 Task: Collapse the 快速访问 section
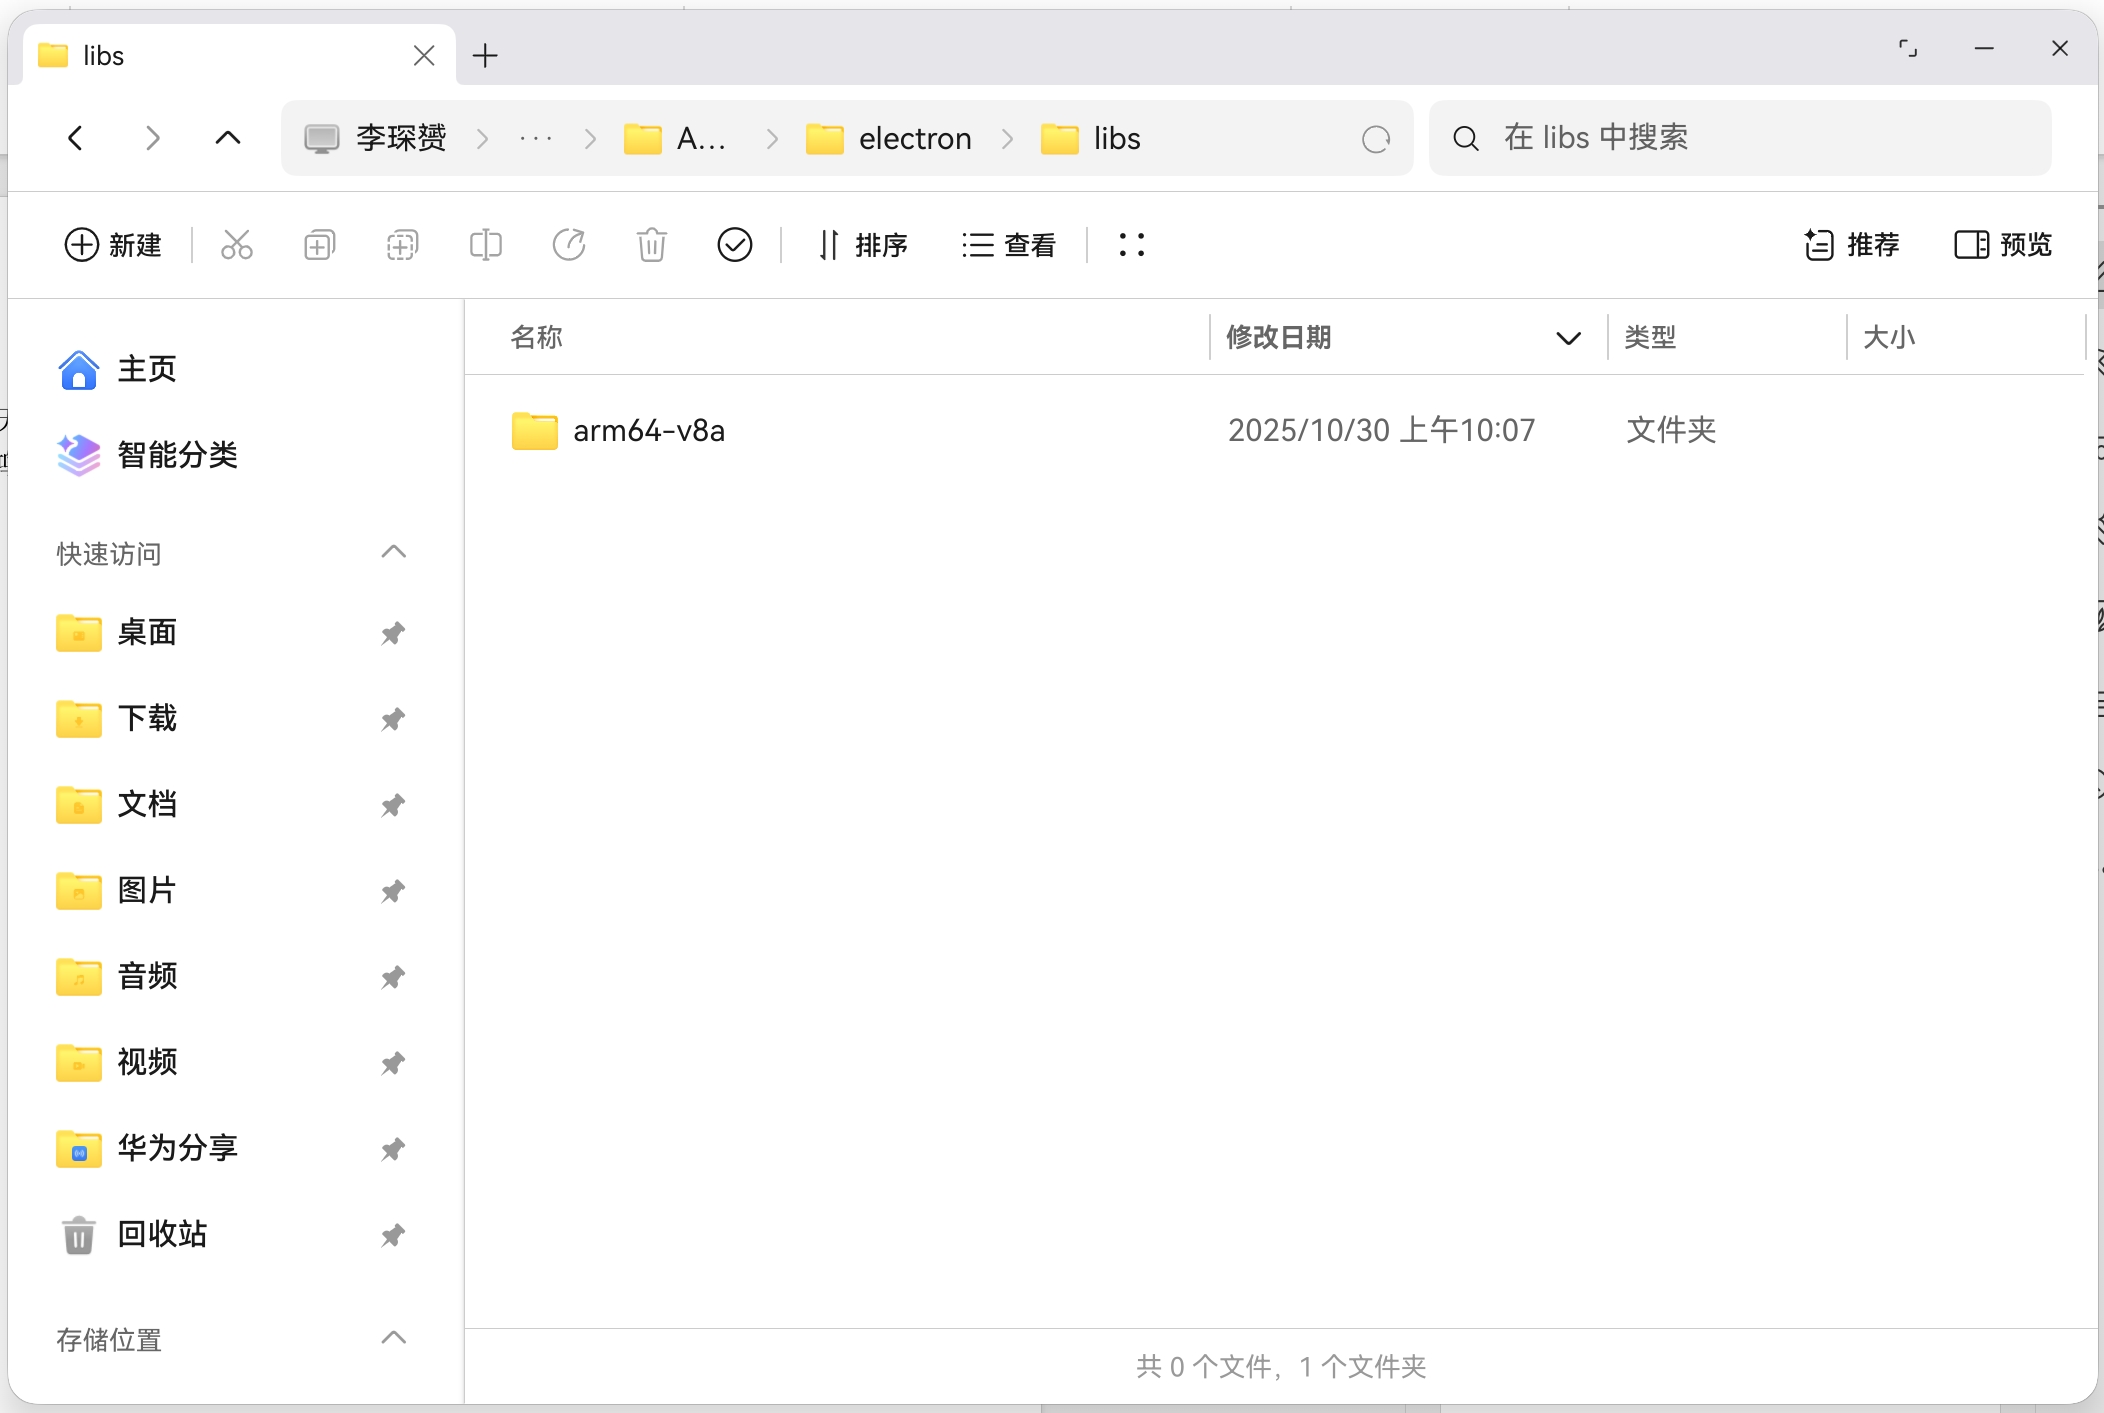[x=394, y=552]
